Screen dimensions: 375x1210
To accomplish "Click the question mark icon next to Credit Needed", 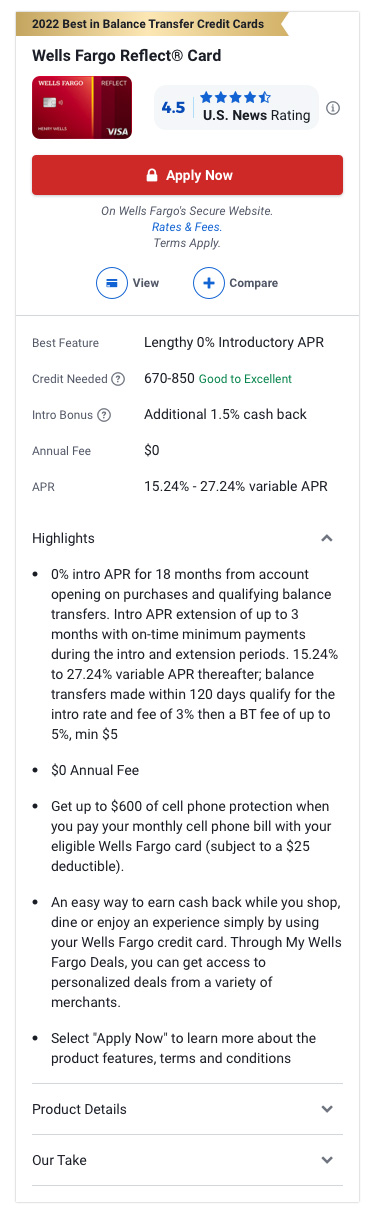I will tap(118, 379).
